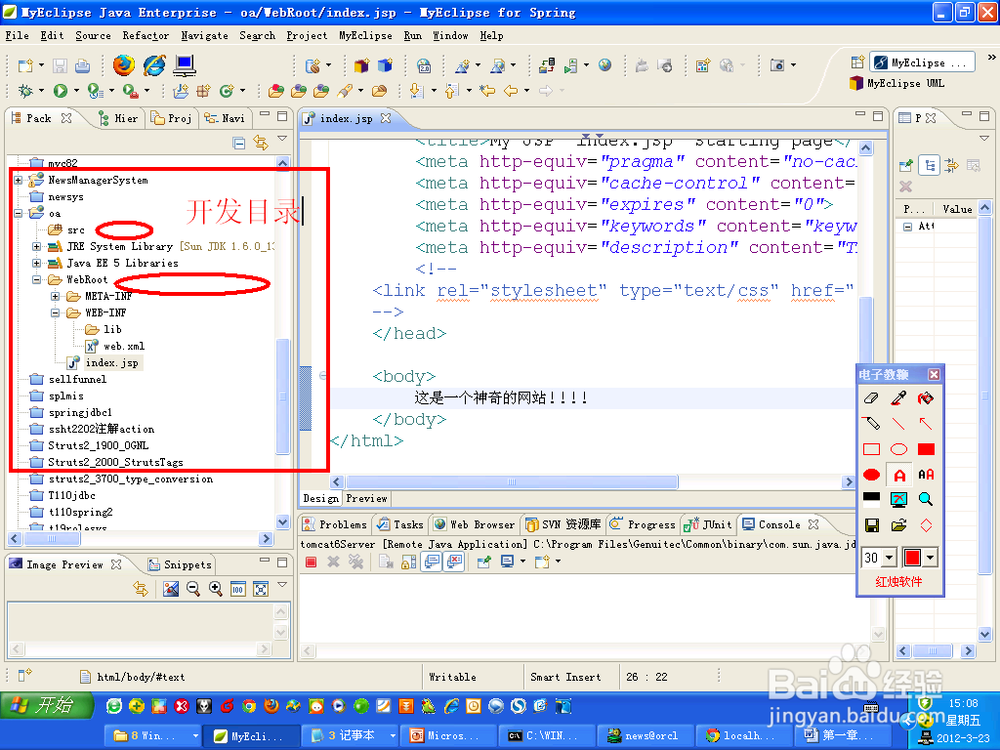The width and height of the screenshot is (1000, 750).
Task: Select the eraser tool in the 电子教鞭 panel
Action: 871,398
